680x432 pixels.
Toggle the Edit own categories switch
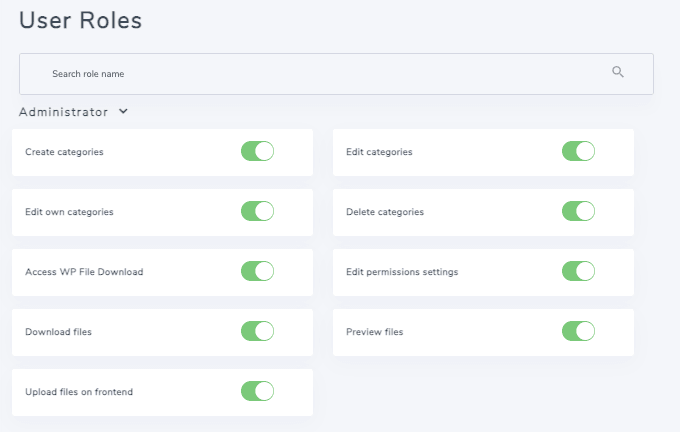pos(257,211)
